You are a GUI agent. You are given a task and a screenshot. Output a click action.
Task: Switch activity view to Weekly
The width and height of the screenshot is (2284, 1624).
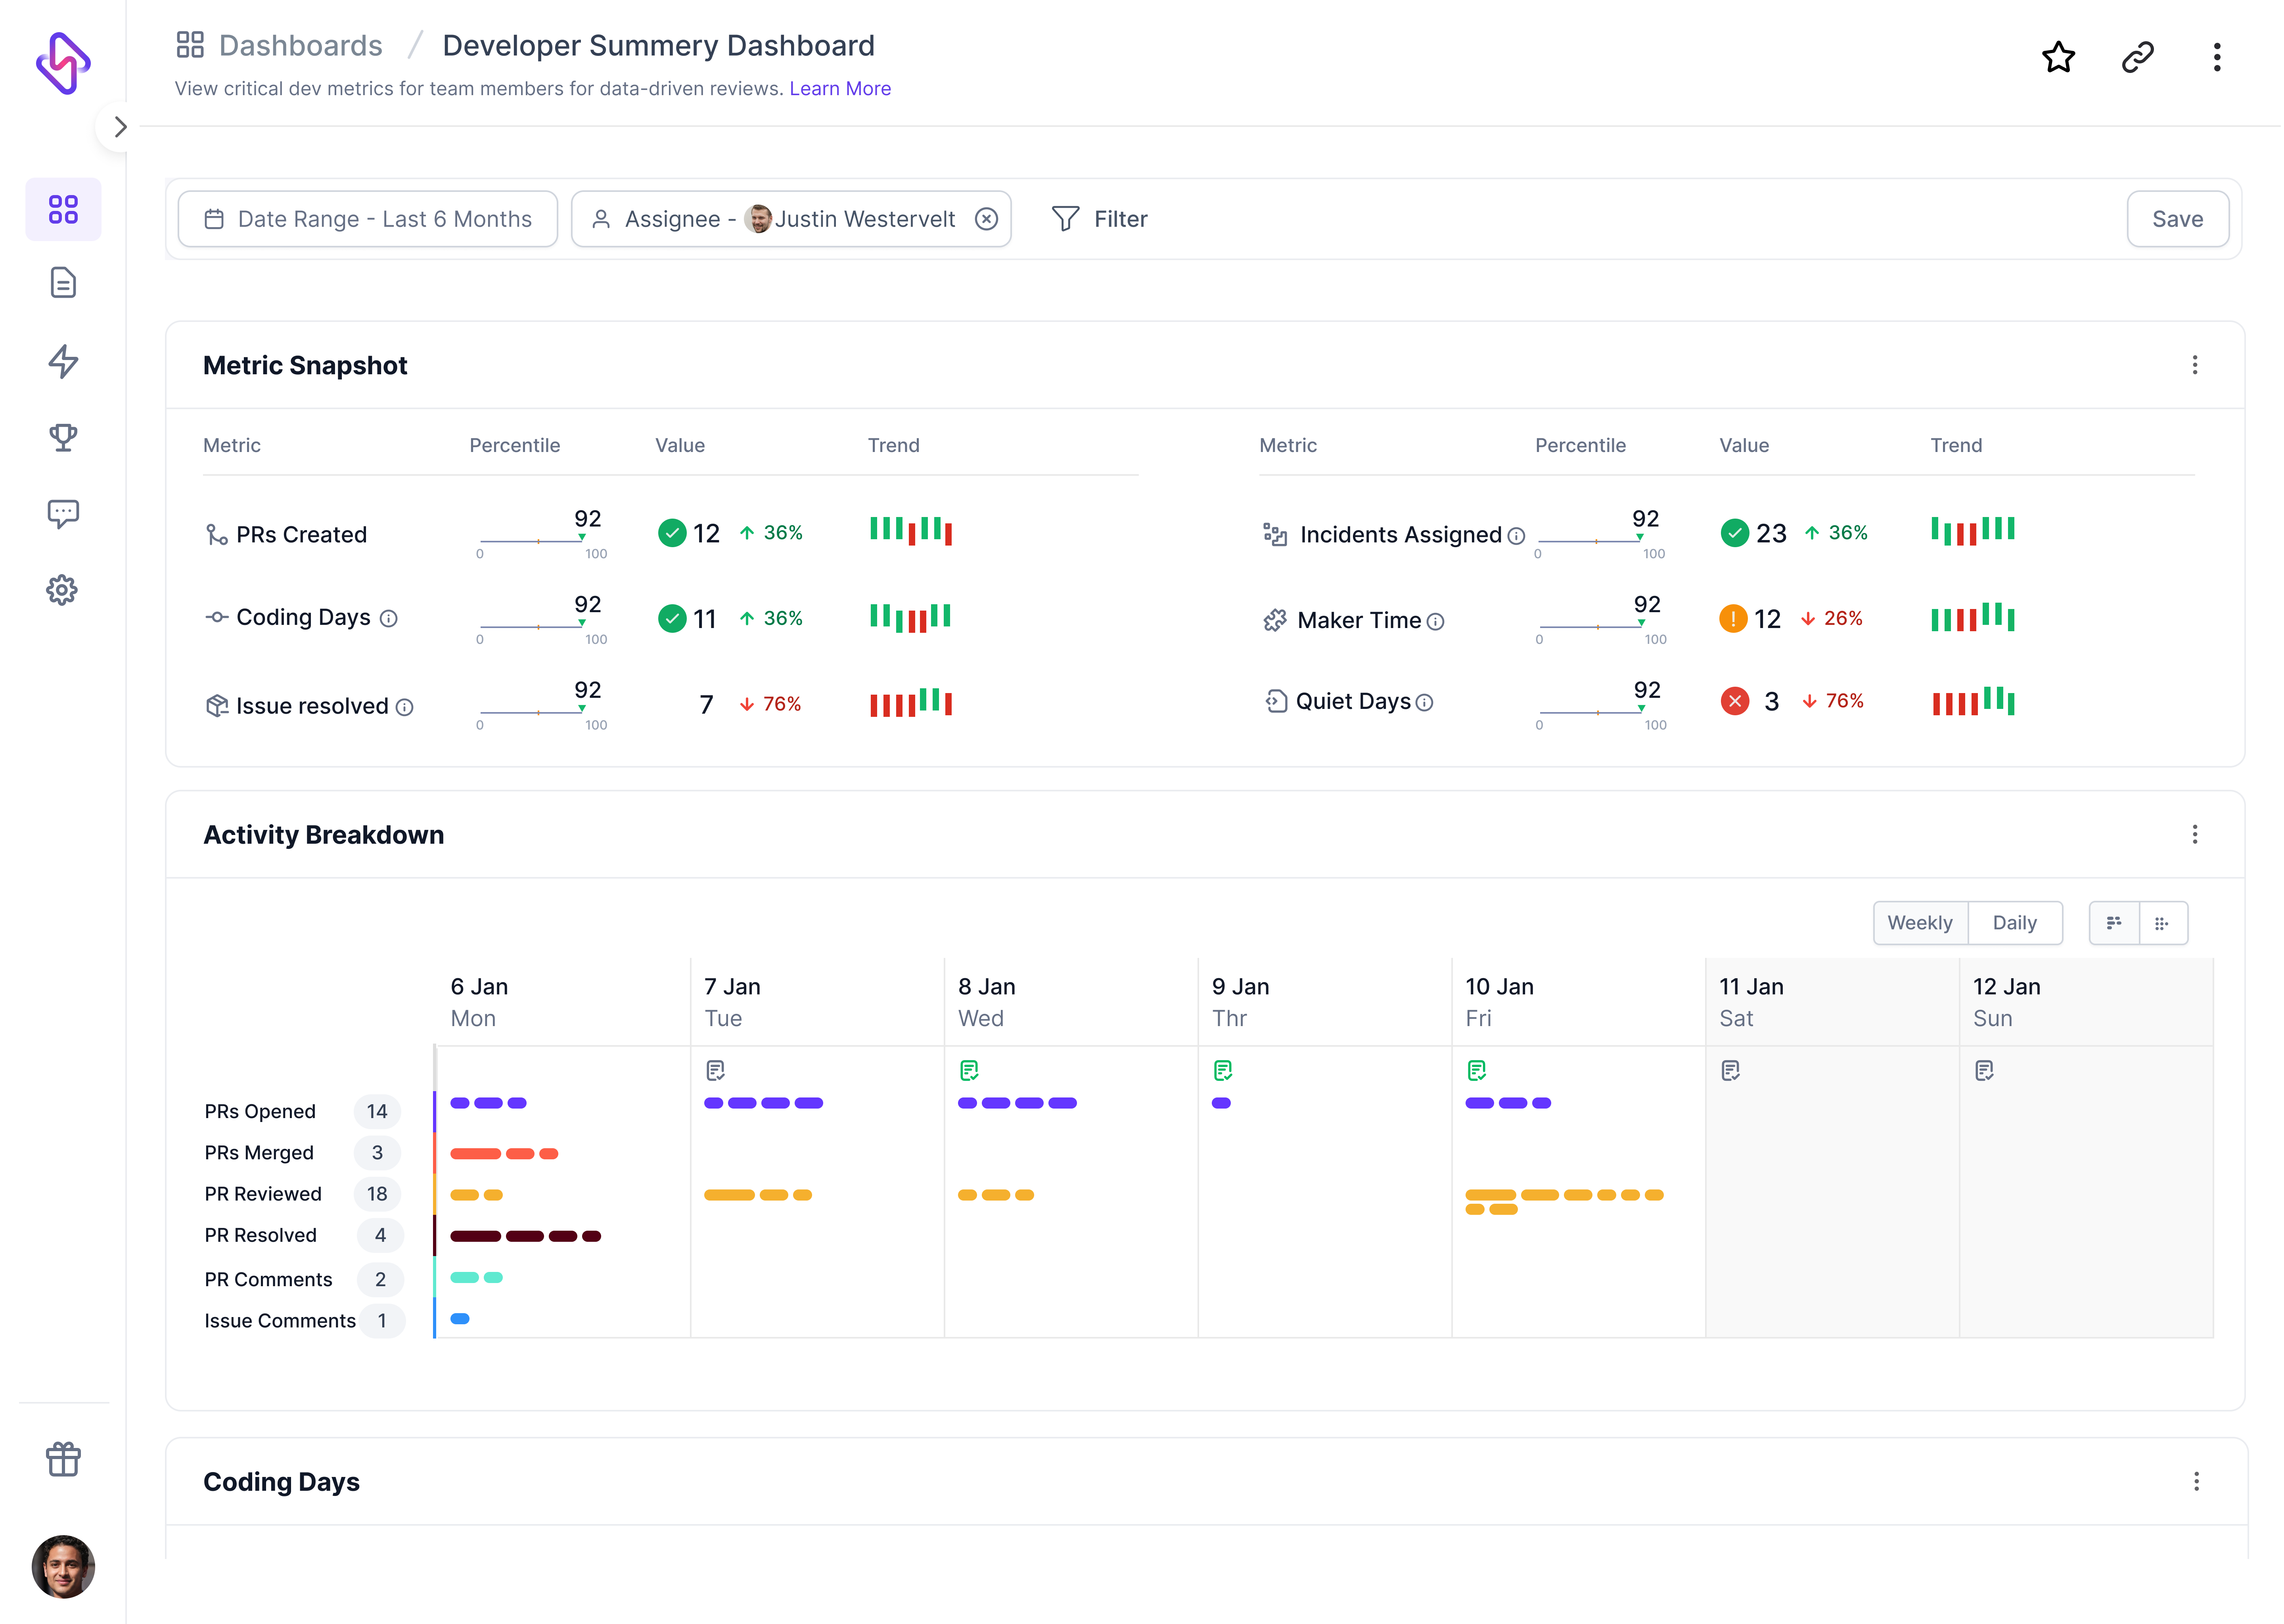[x=1919, y=923]
